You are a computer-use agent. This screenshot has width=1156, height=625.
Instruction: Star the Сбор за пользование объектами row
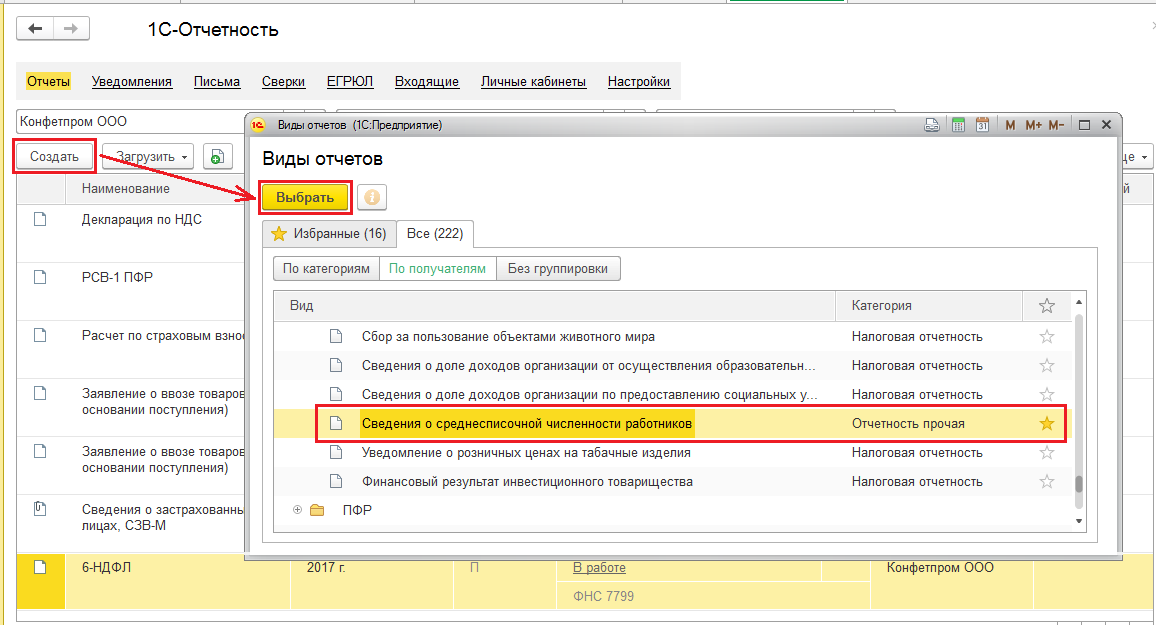1047,336
